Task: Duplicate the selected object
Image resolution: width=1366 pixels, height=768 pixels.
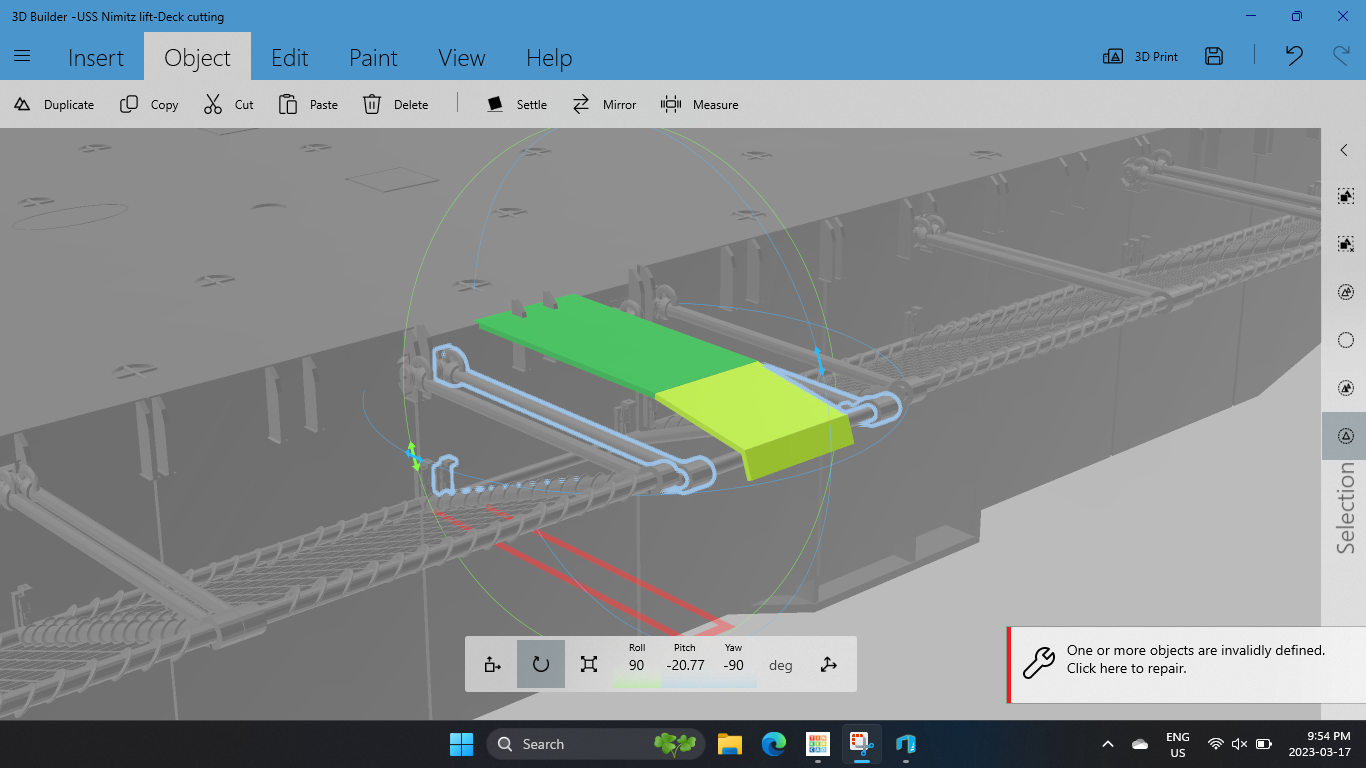Action: (x=54, y=104)
